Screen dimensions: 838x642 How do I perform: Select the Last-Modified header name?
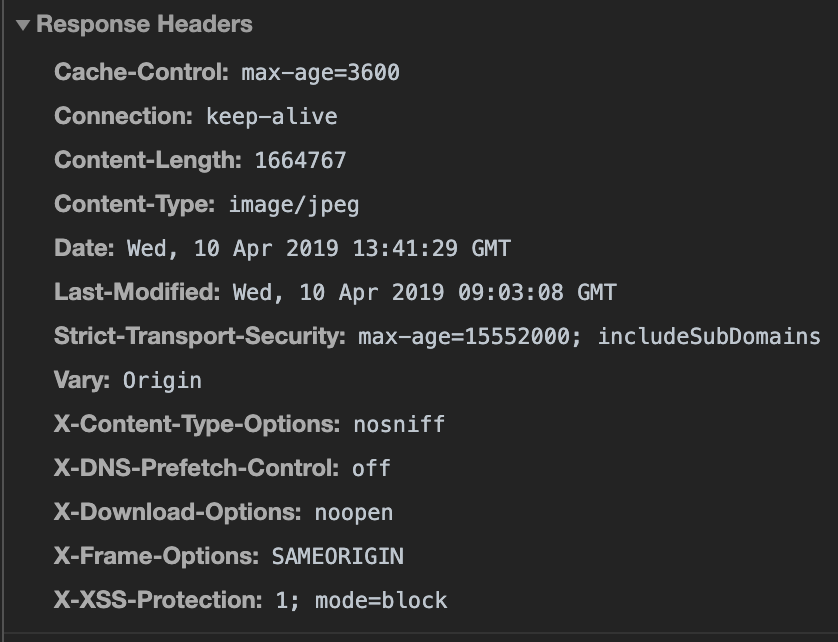[137, 292]
